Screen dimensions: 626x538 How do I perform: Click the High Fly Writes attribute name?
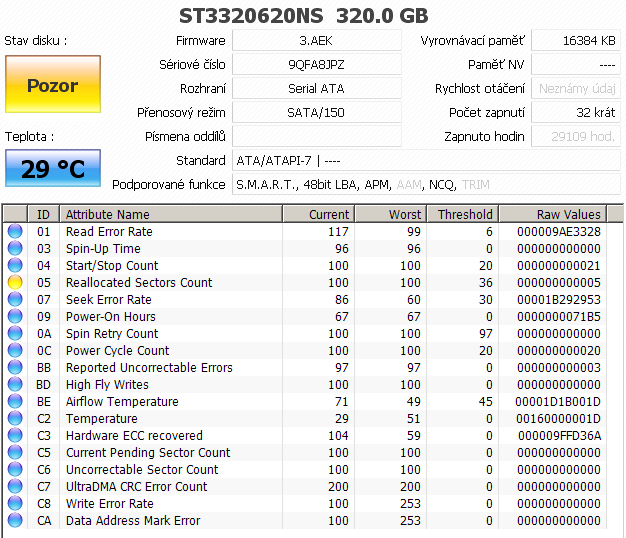click(107, 384)
